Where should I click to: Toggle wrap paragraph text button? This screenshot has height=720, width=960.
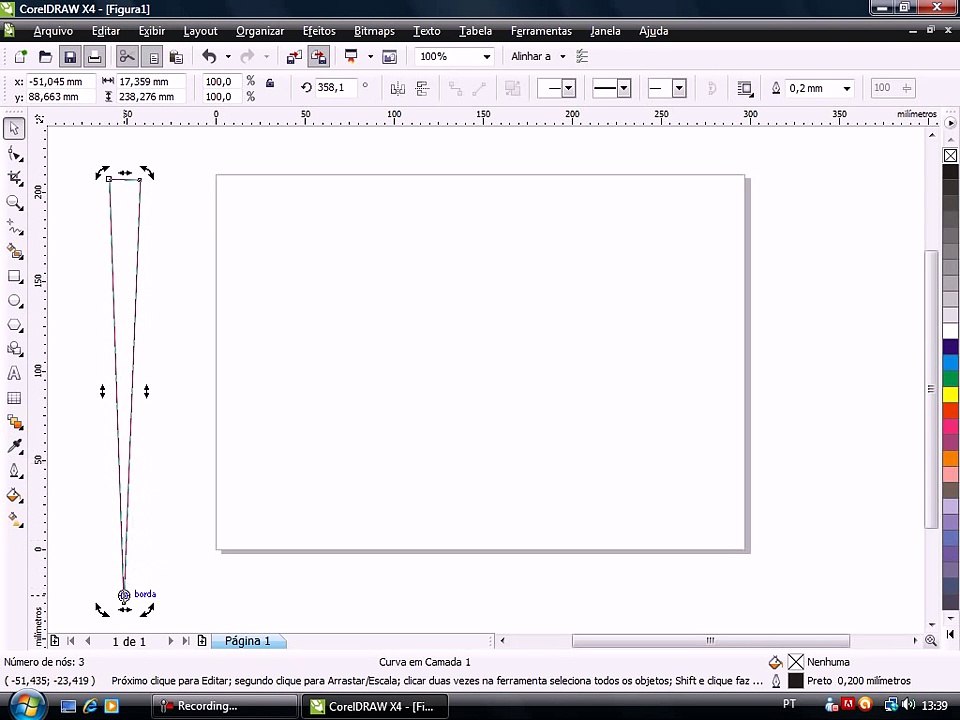click(x=744, y=89)
